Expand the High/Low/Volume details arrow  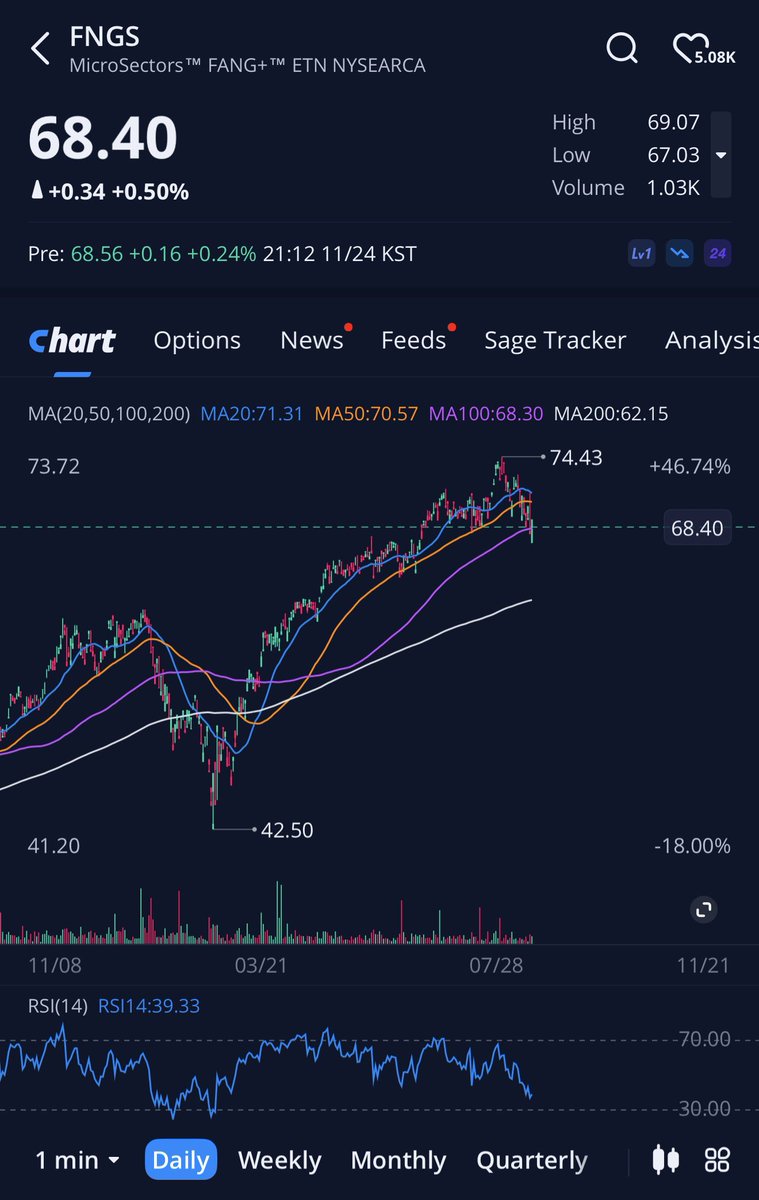pos(721,155)
